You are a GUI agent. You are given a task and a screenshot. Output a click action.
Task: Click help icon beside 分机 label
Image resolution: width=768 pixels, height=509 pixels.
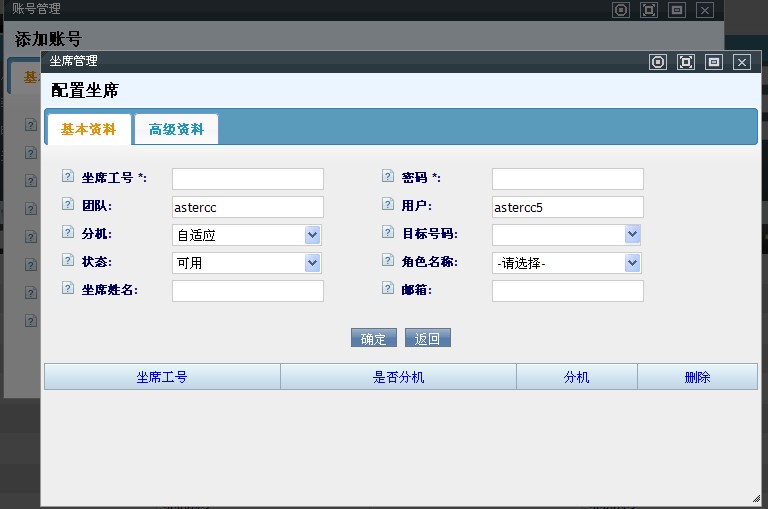click(68, 233)
